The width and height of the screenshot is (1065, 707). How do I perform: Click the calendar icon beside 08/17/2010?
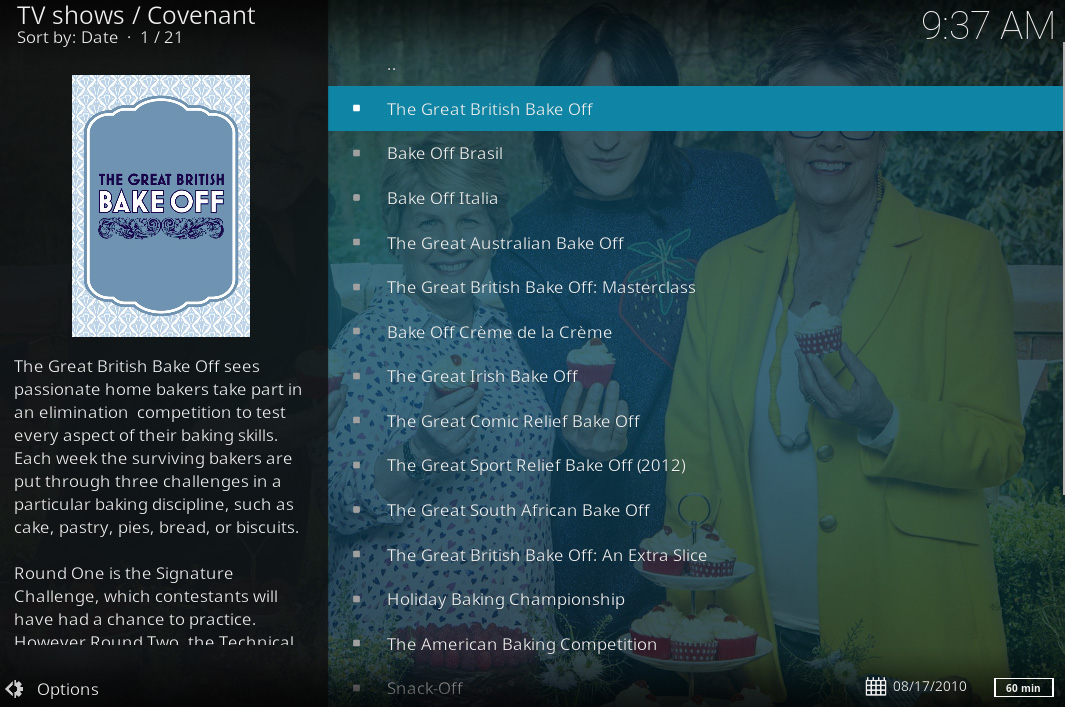(x=876, y=687)
